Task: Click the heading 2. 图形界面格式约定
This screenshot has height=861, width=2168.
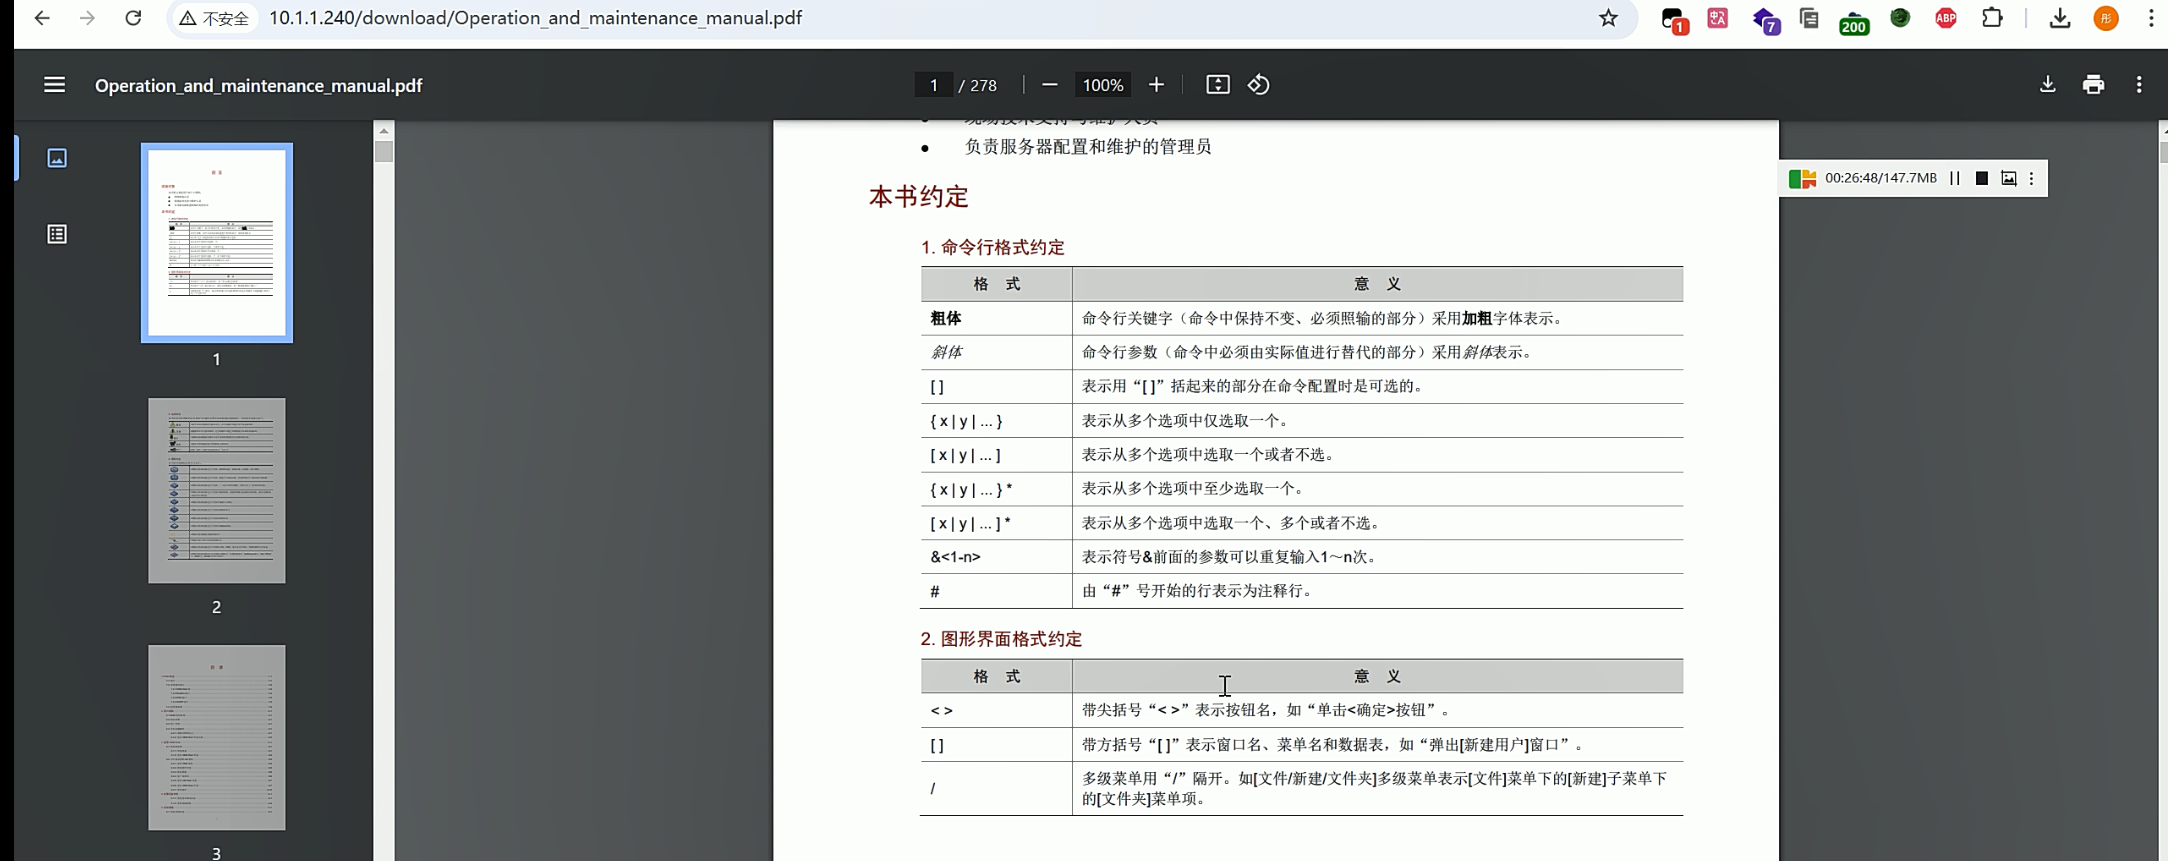Action: pyautogui.click(x=1001, y=639)
